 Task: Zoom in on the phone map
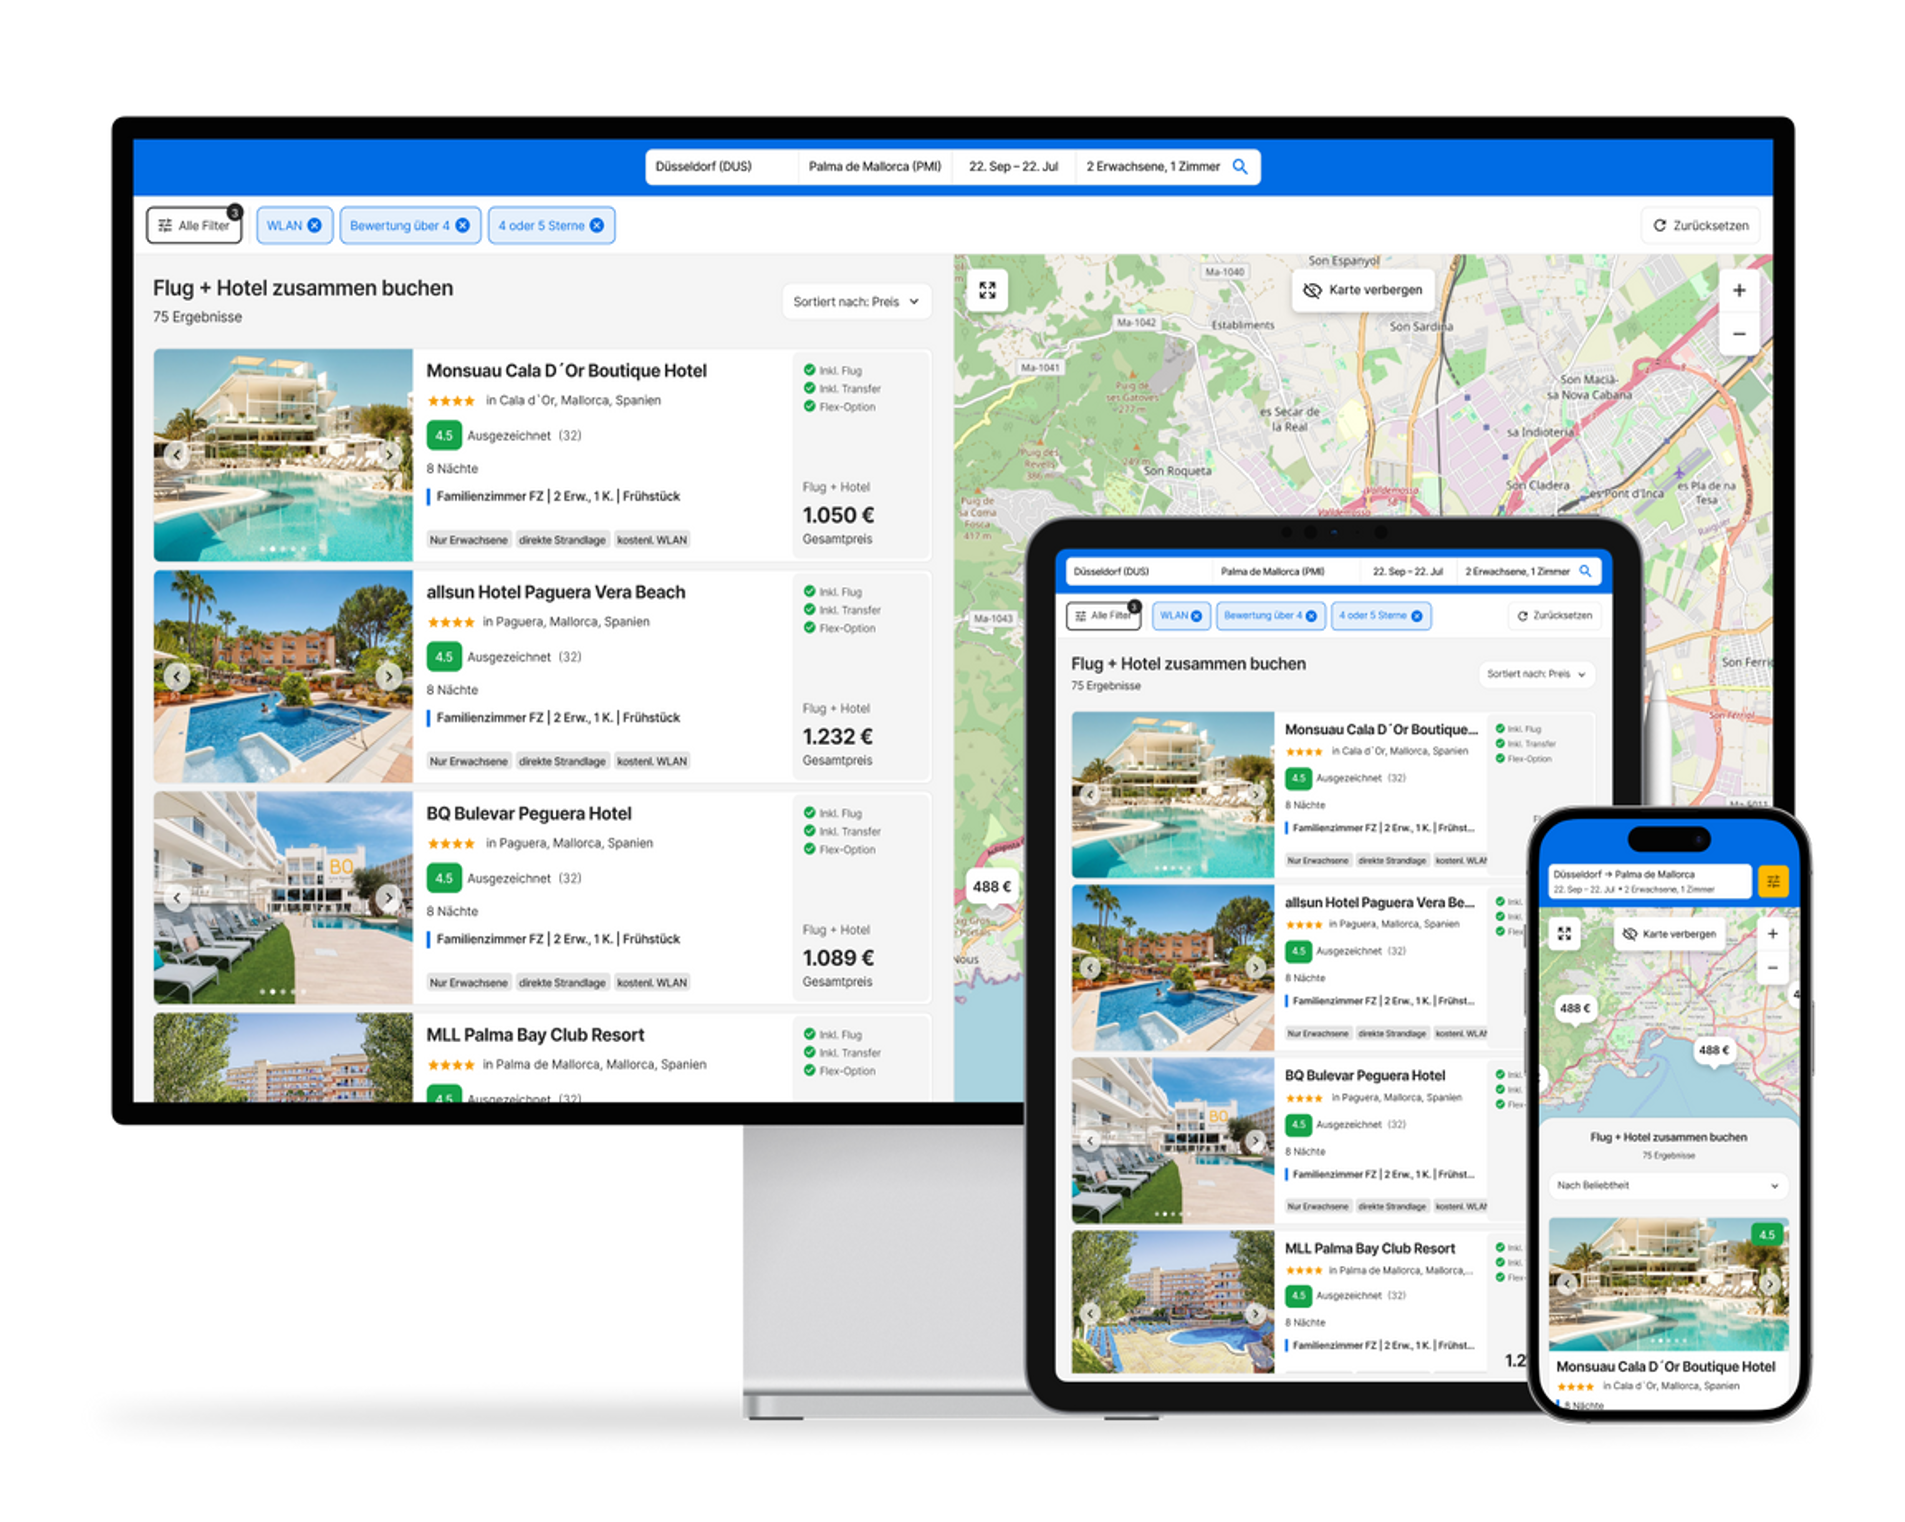[x=1772, y=933]
